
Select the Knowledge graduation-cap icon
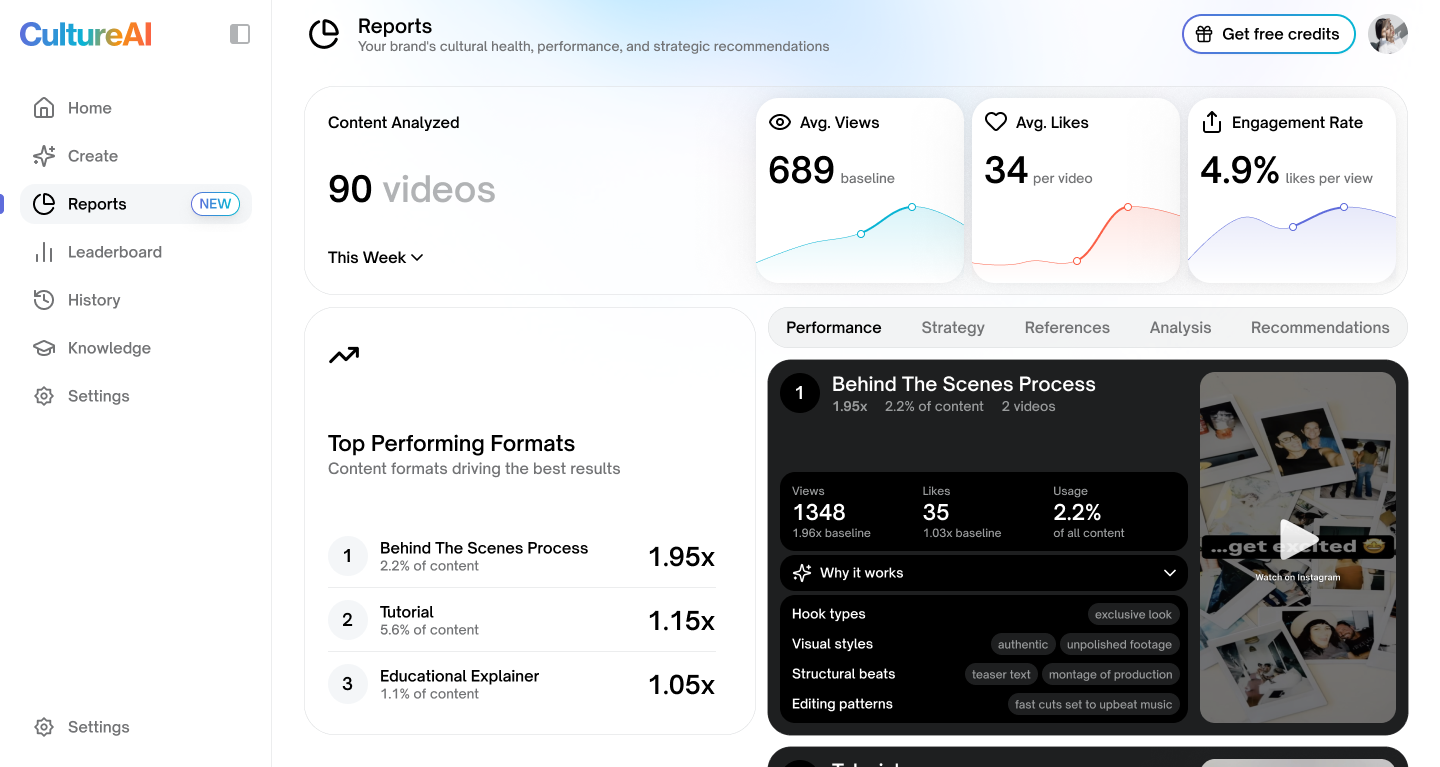[44, 347]
